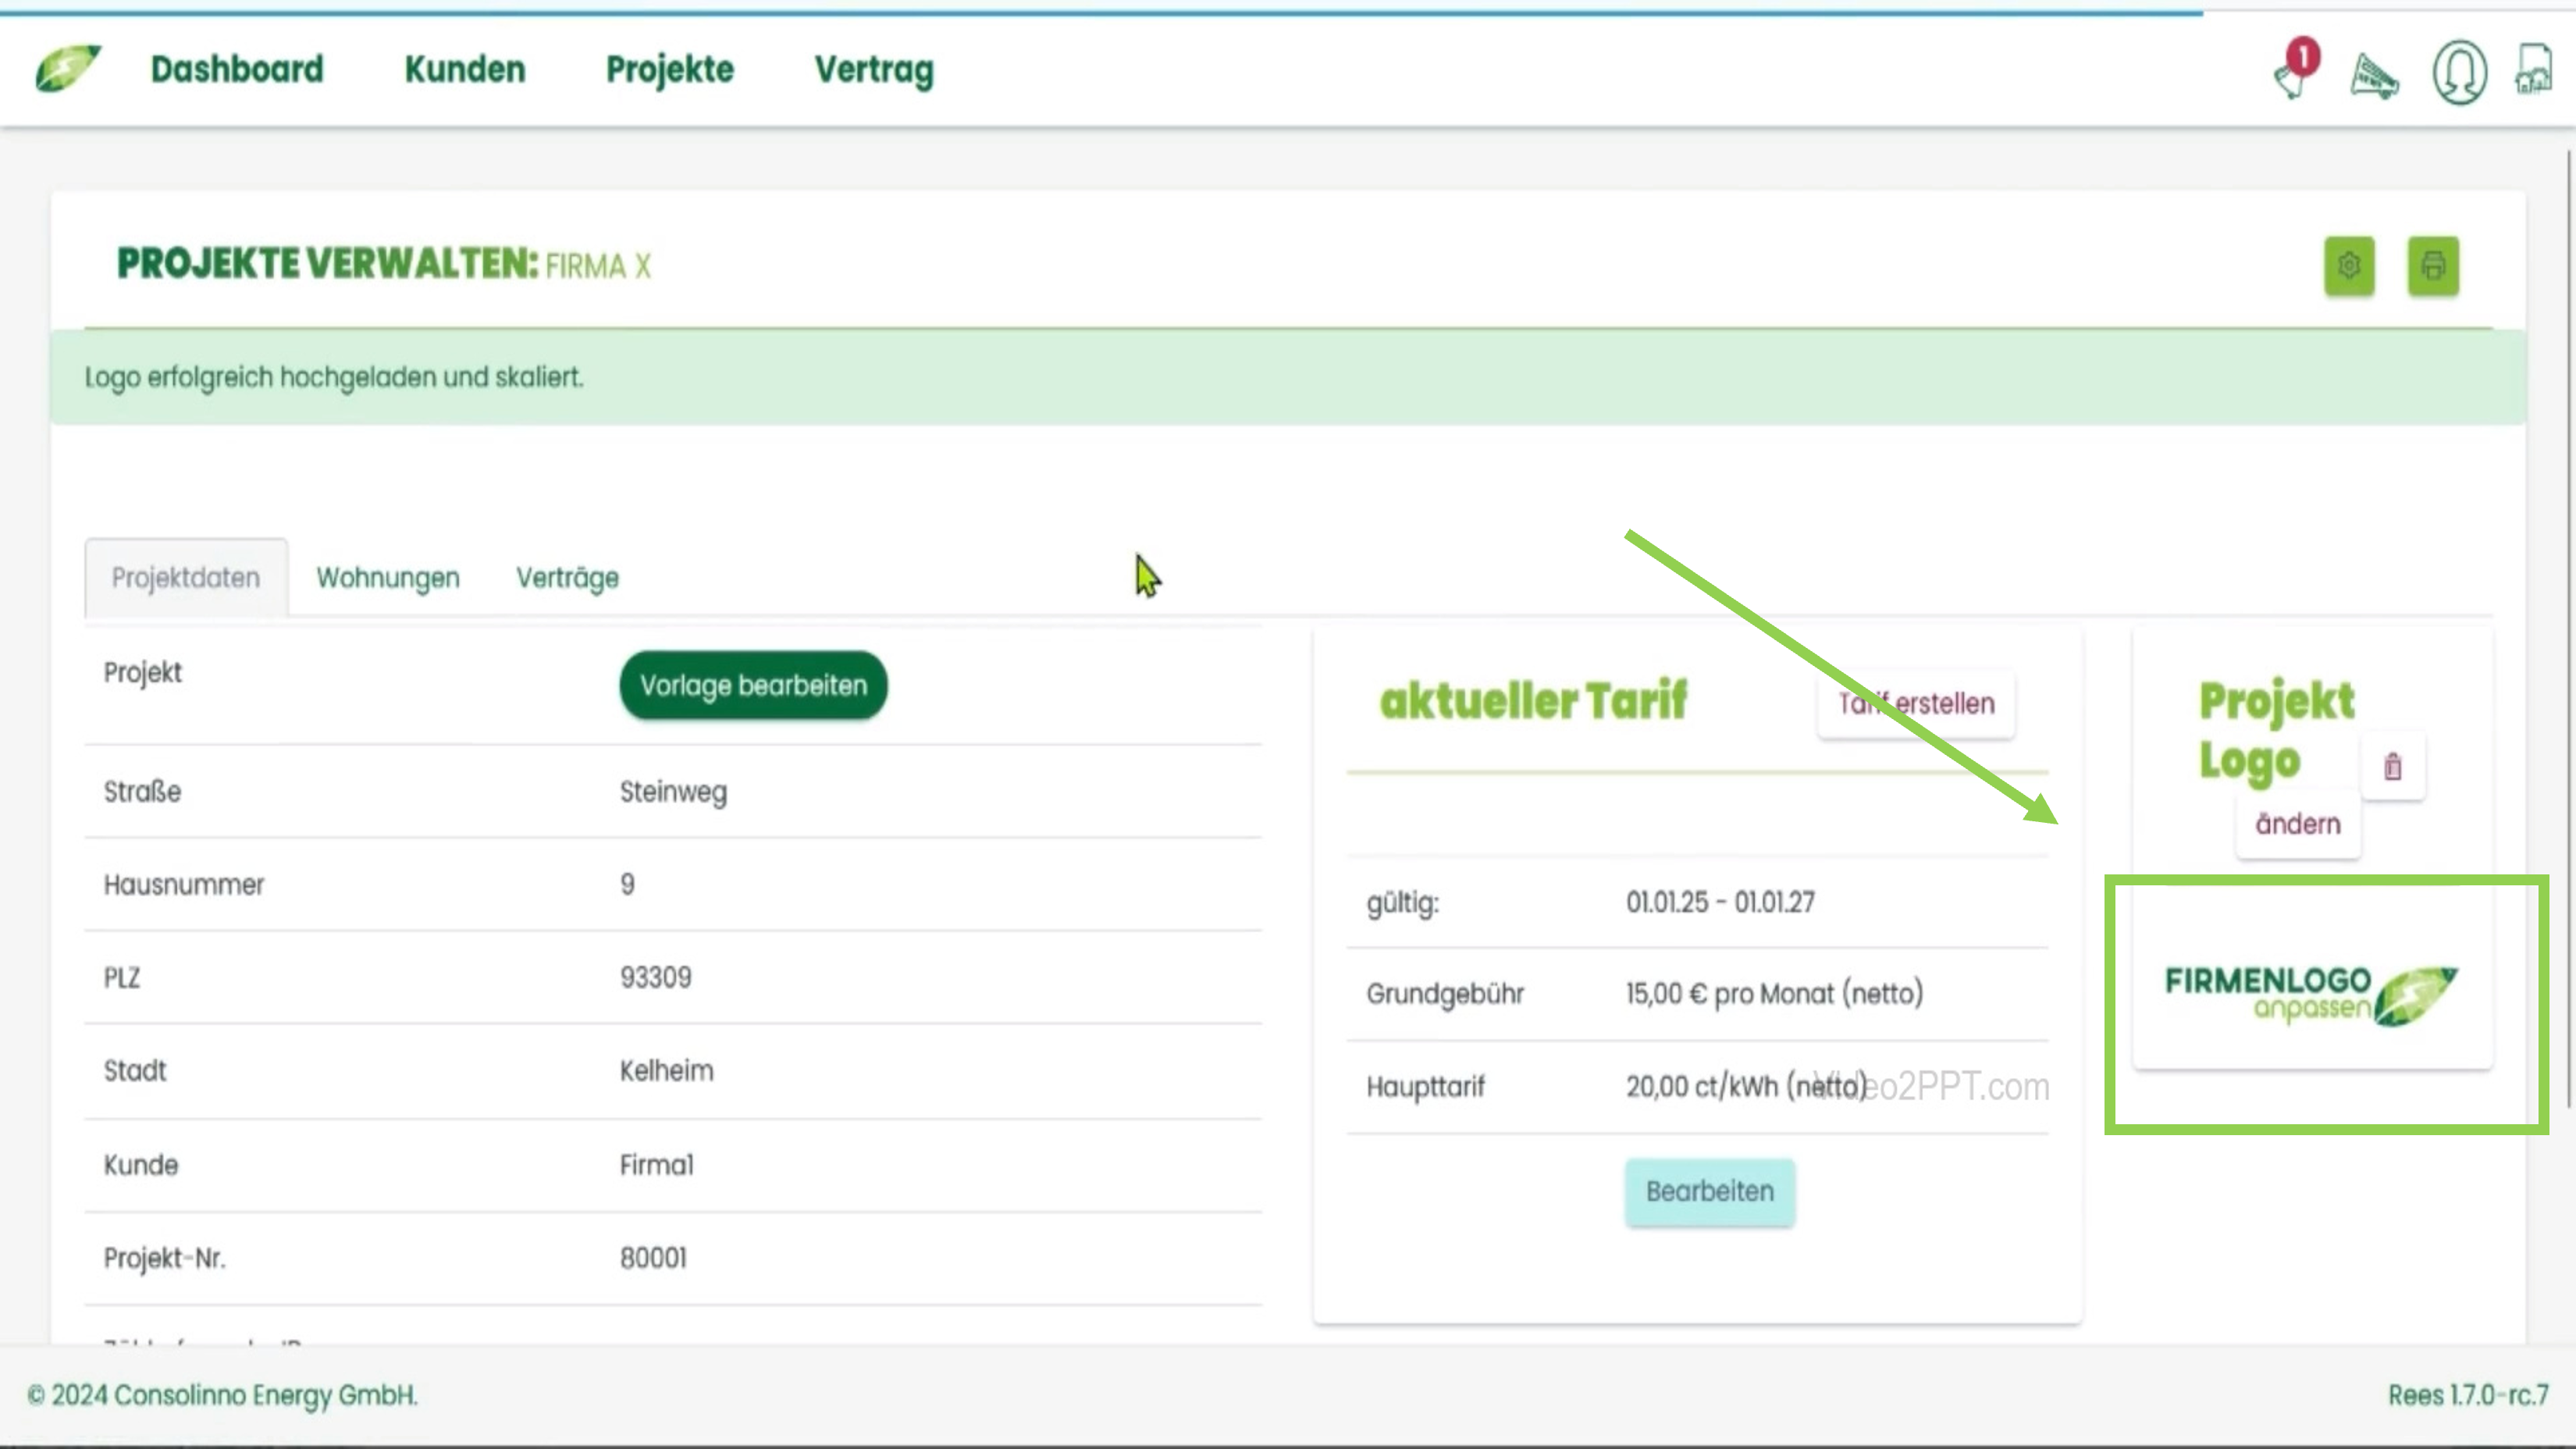Screen dimensions: 2576x1449
Task: Open the user profile avatar icon
Action: pos(2459,72)
